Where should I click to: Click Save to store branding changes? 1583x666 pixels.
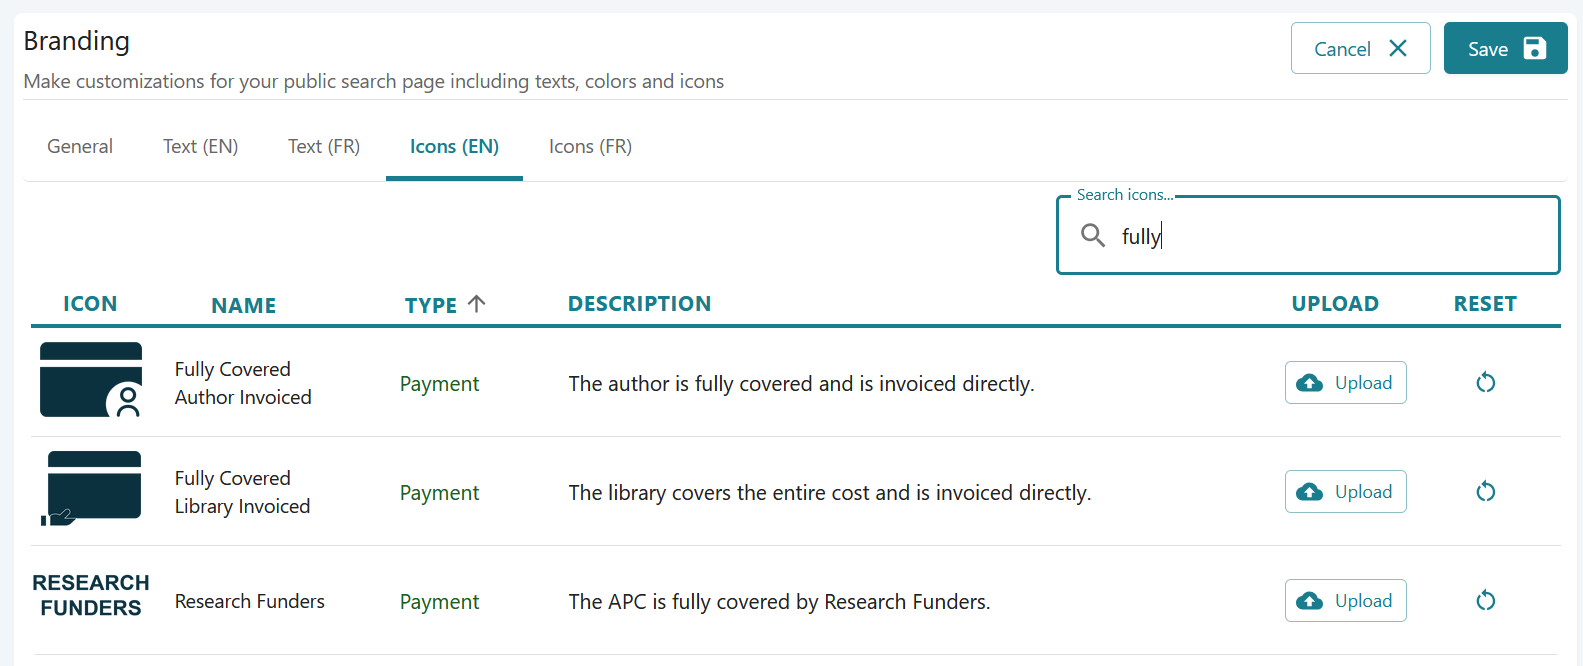click(1505, 48)
